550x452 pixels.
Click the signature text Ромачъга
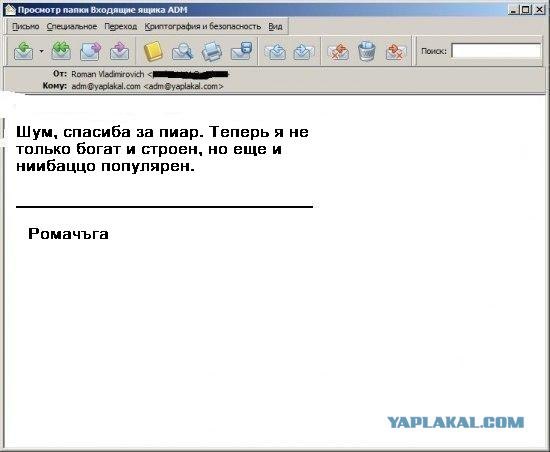[68, 234]
